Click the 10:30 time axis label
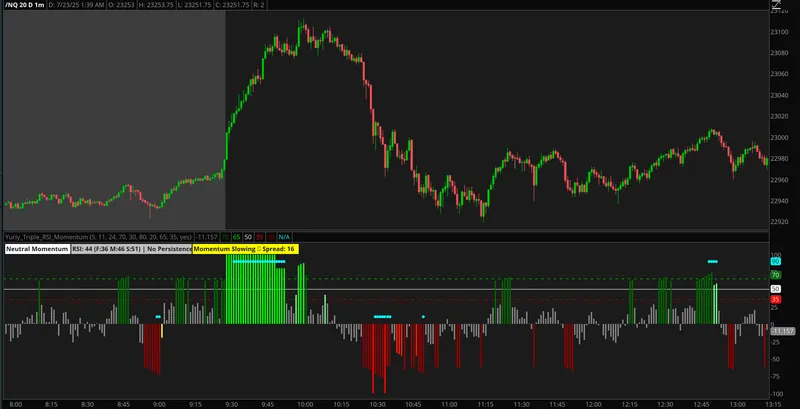800x409 pixels. pos(377,404)
